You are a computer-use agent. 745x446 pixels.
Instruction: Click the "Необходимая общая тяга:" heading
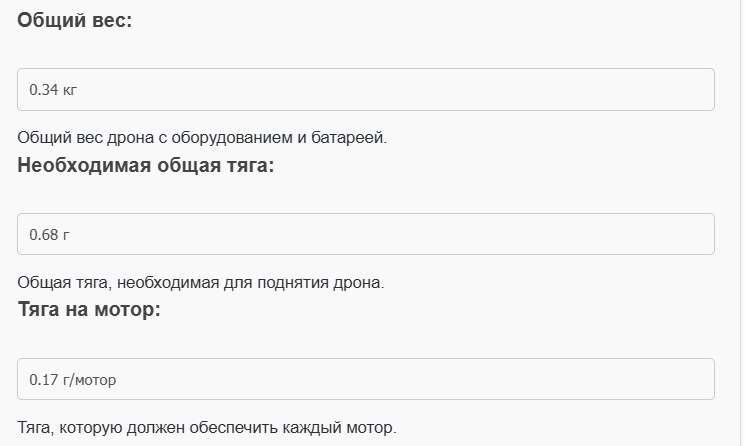pos(146,165)
